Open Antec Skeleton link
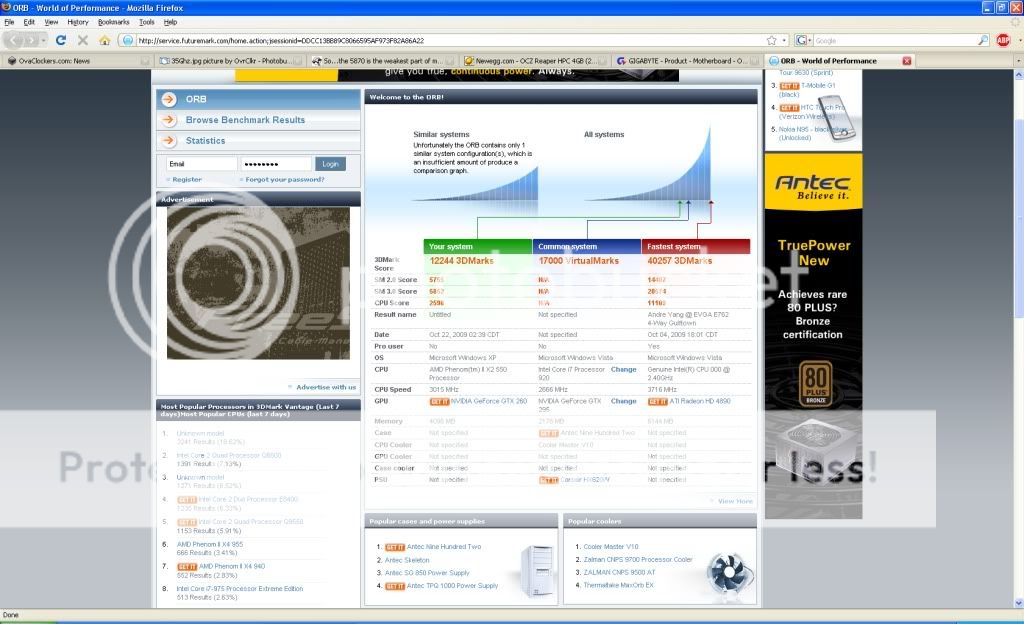The height and width of the screenshot is (624, 1024). pyautogui.click(x=407, y=560)
